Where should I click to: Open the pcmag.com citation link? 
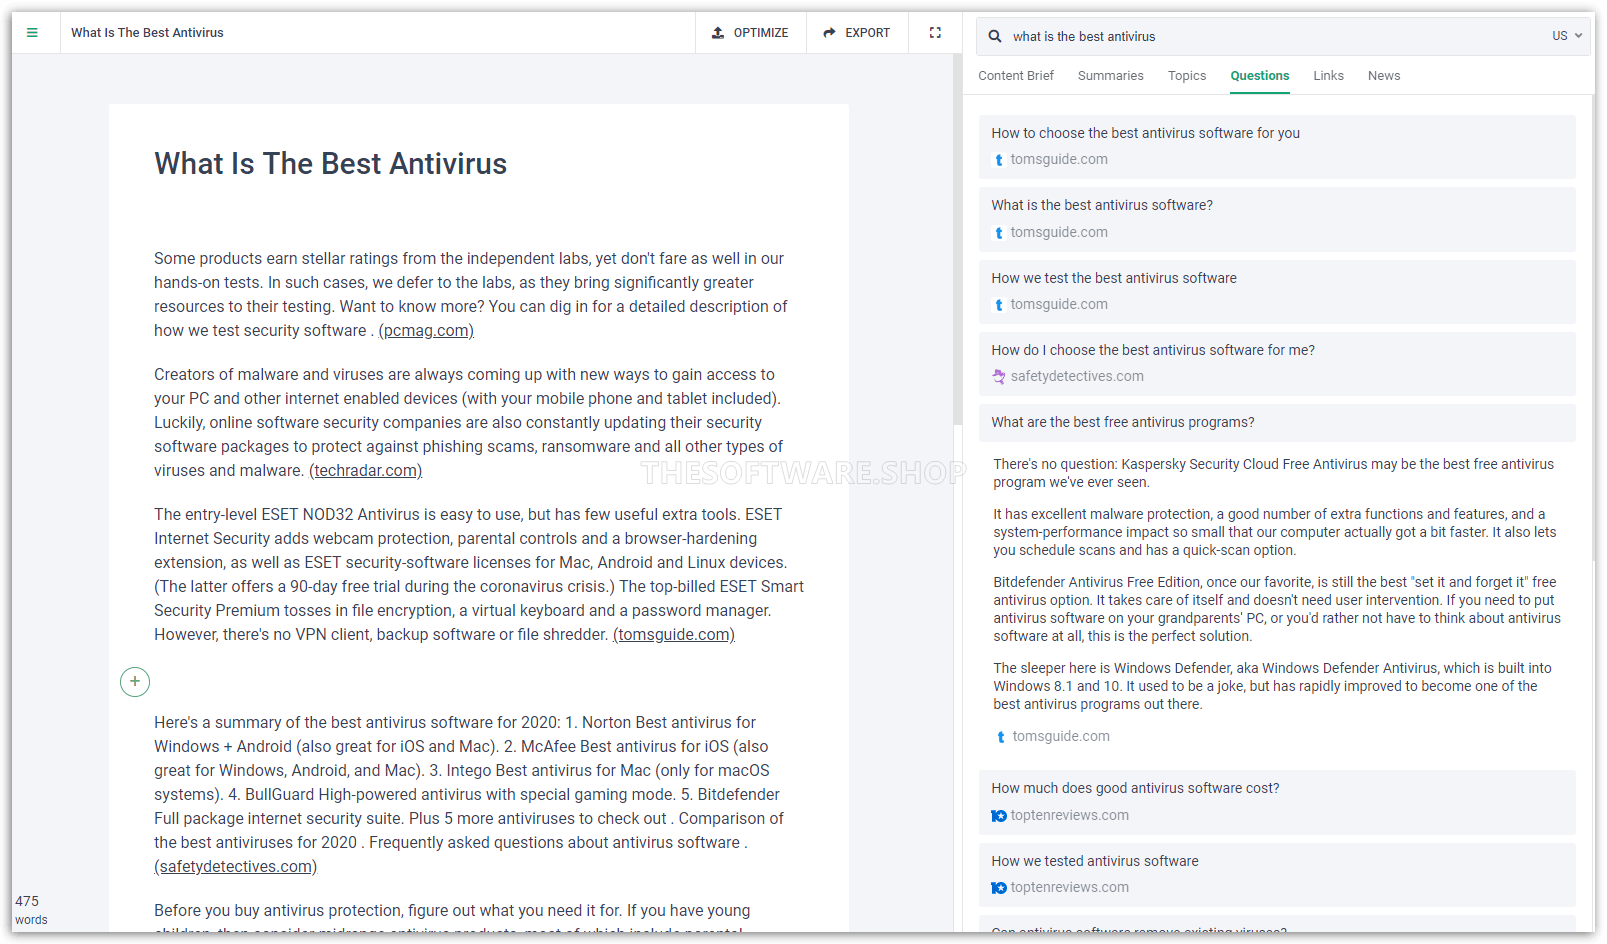click(x=426, y=331)
